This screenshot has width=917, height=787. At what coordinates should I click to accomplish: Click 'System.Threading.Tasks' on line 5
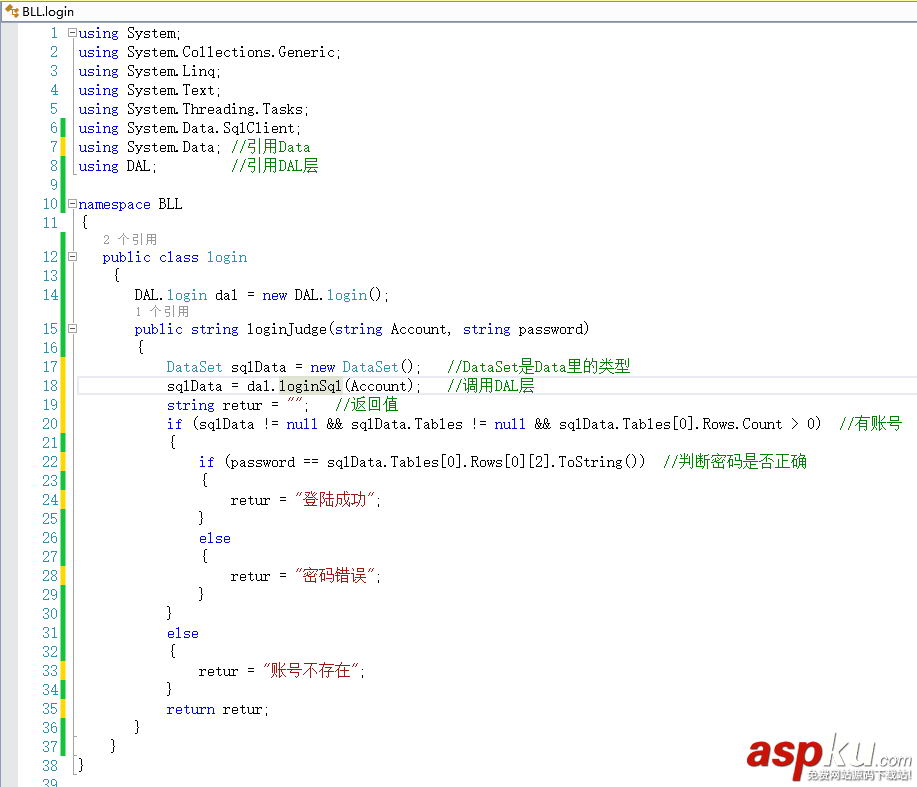(x=215, y=109)
